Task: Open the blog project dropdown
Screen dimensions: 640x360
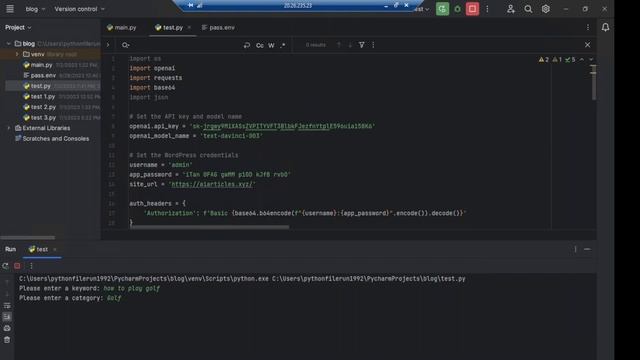Action: (x=35, y=9)
